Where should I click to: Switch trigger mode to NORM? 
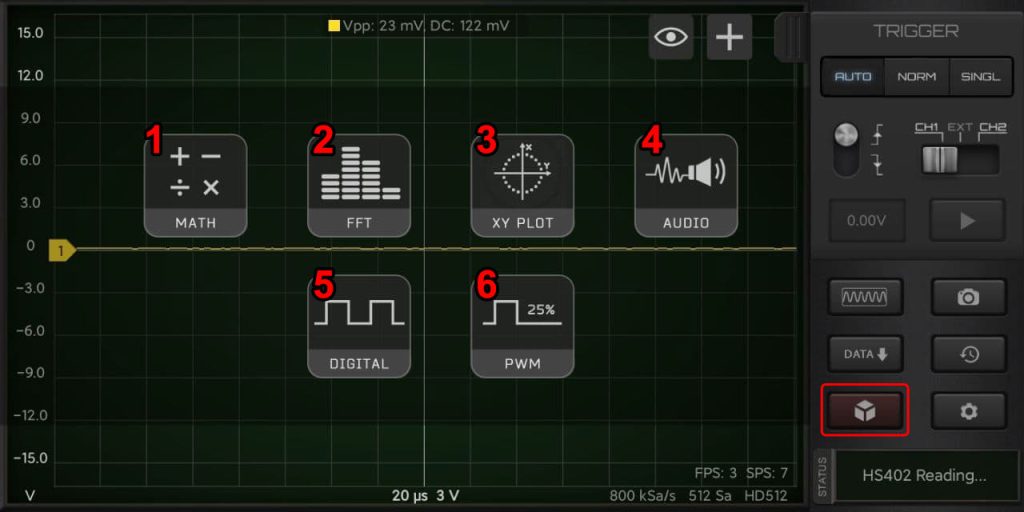tap(916, 77)
